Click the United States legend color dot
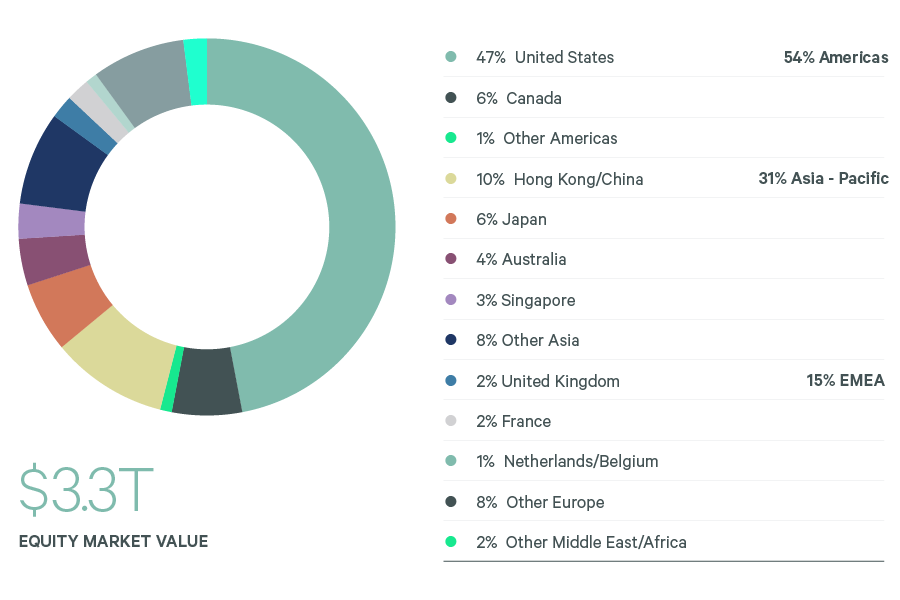This screenshot has width=900, height=600. point(451,57)
